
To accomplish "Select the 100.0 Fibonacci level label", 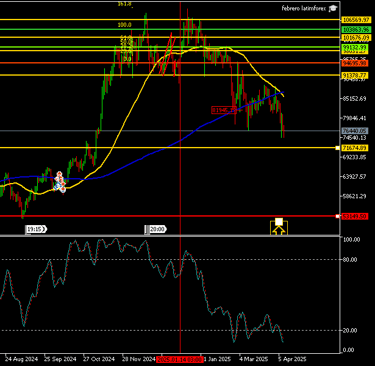I will point(124,25).
